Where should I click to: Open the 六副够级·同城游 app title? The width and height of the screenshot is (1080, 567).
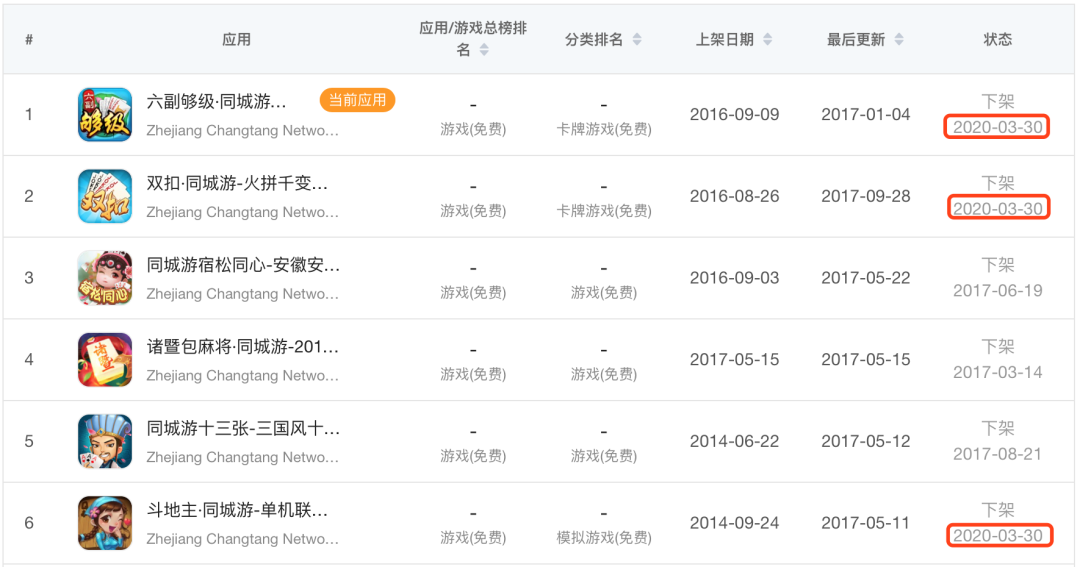(x=216, y=102)
